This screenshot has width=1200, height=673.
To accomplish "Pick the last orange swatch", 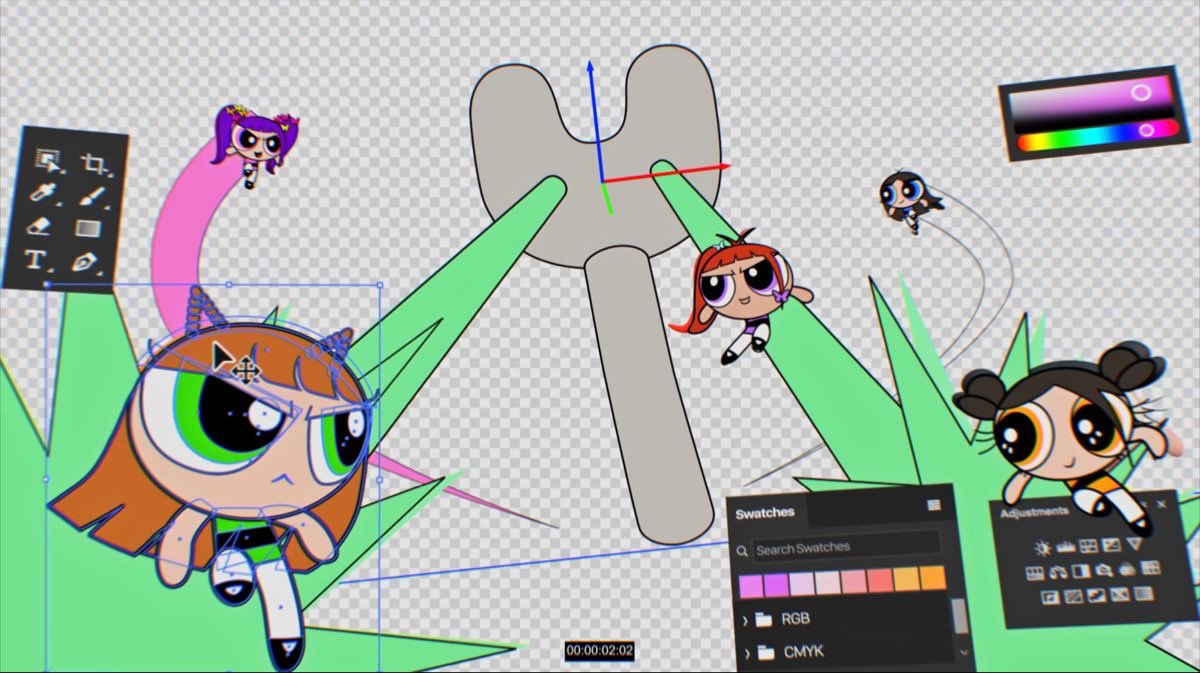I will [933, 578].
